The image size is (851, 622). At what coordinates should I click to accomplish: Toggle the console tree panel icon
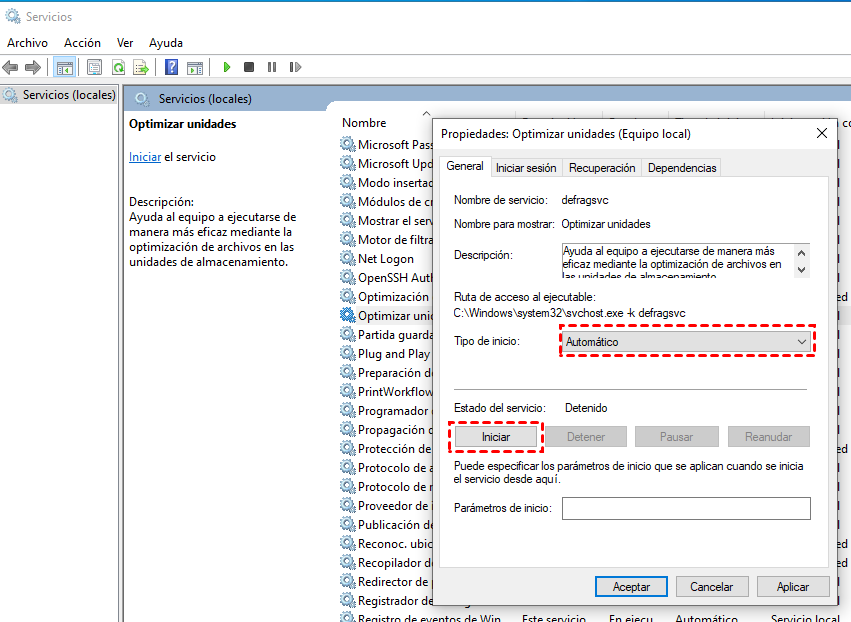tap(64, 67)
